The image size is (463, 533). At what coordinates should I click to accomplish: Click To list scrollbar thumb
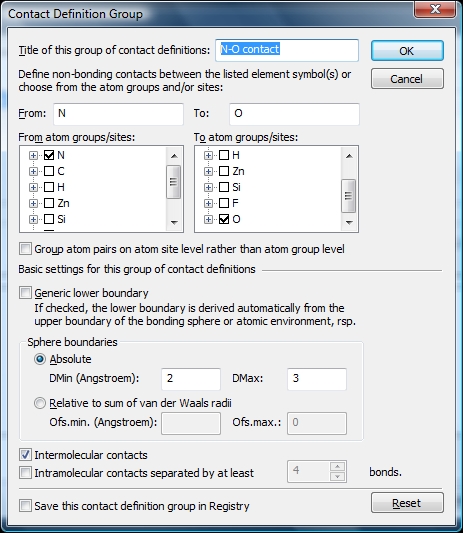point(349,196)
